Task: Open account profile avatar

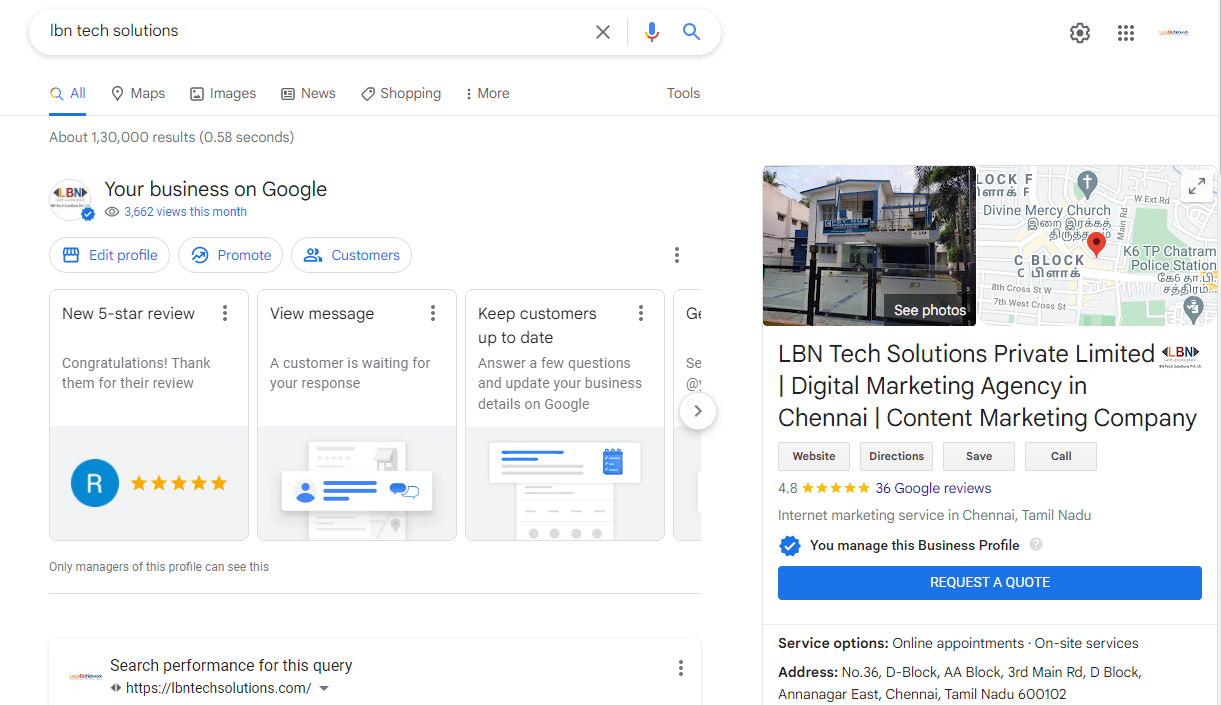Action: click(x=1174, y=32)
